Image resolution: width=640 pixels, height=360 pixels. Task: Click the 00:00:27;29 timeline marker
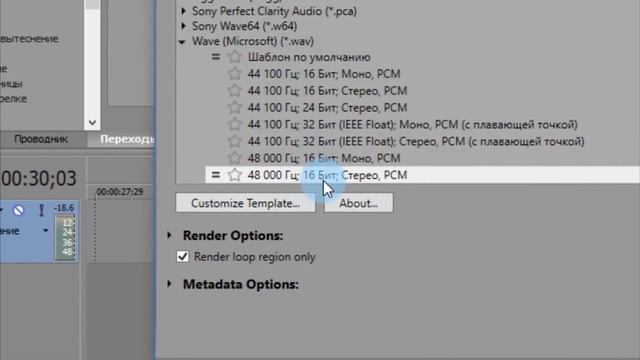[x=120, y=192]
